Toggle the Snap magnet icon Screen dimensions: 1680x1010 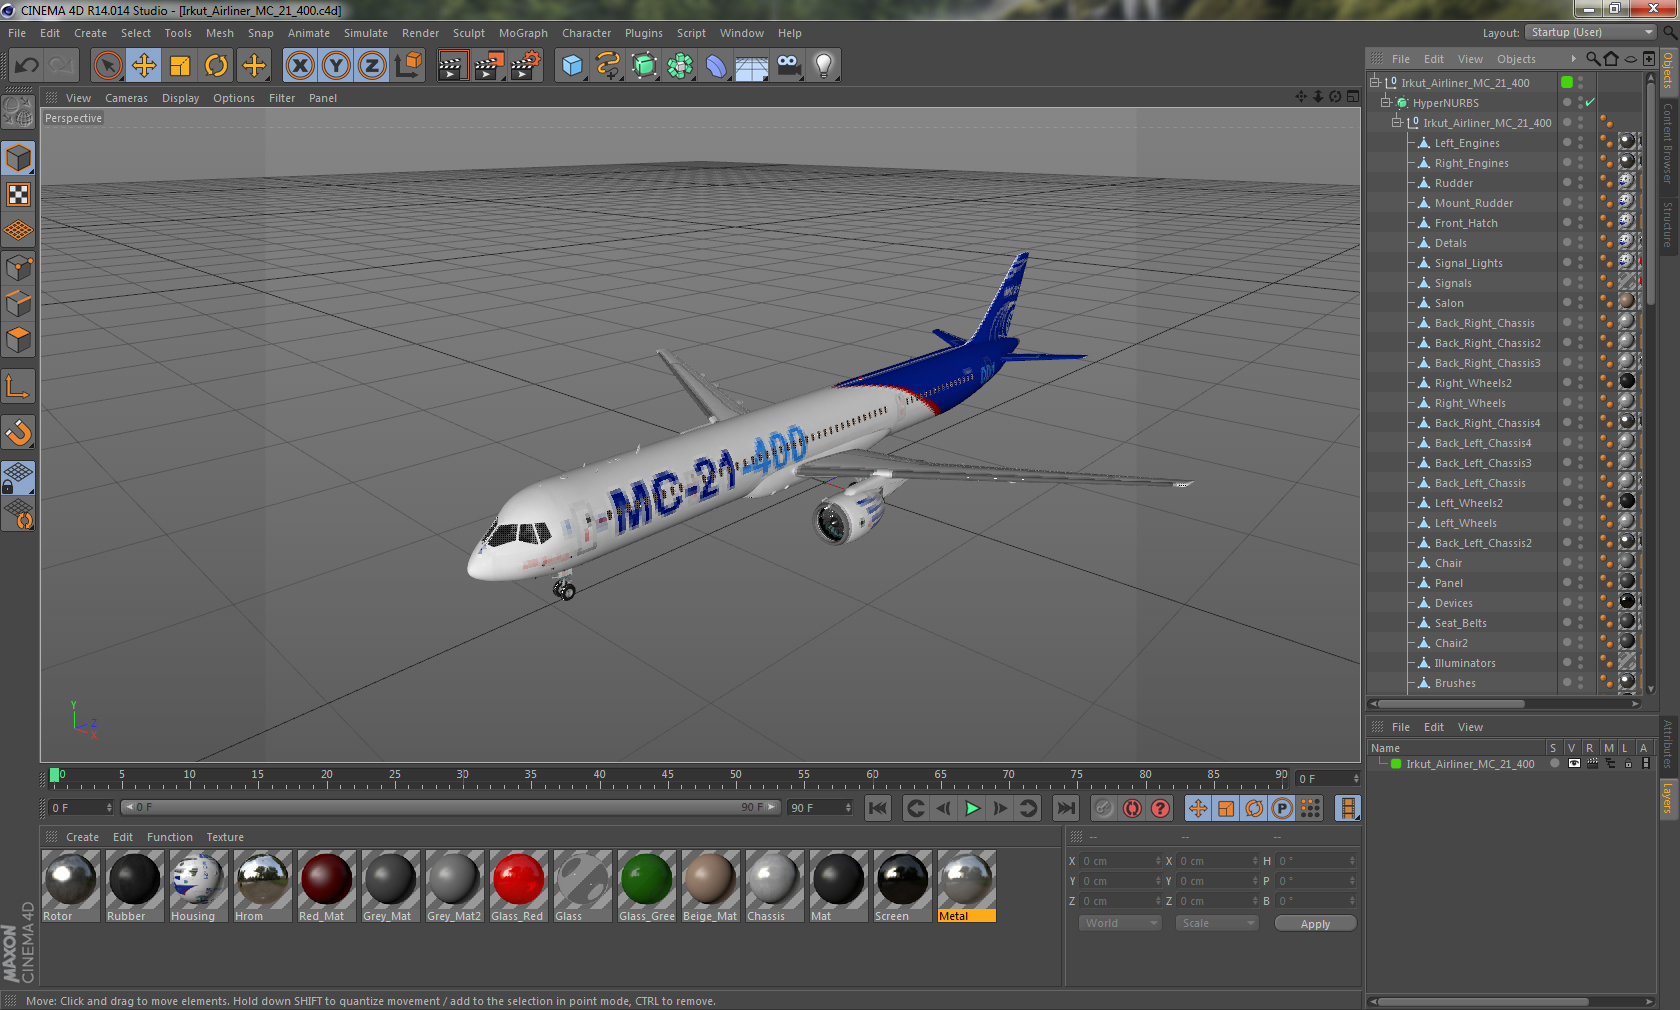point(18,432)
